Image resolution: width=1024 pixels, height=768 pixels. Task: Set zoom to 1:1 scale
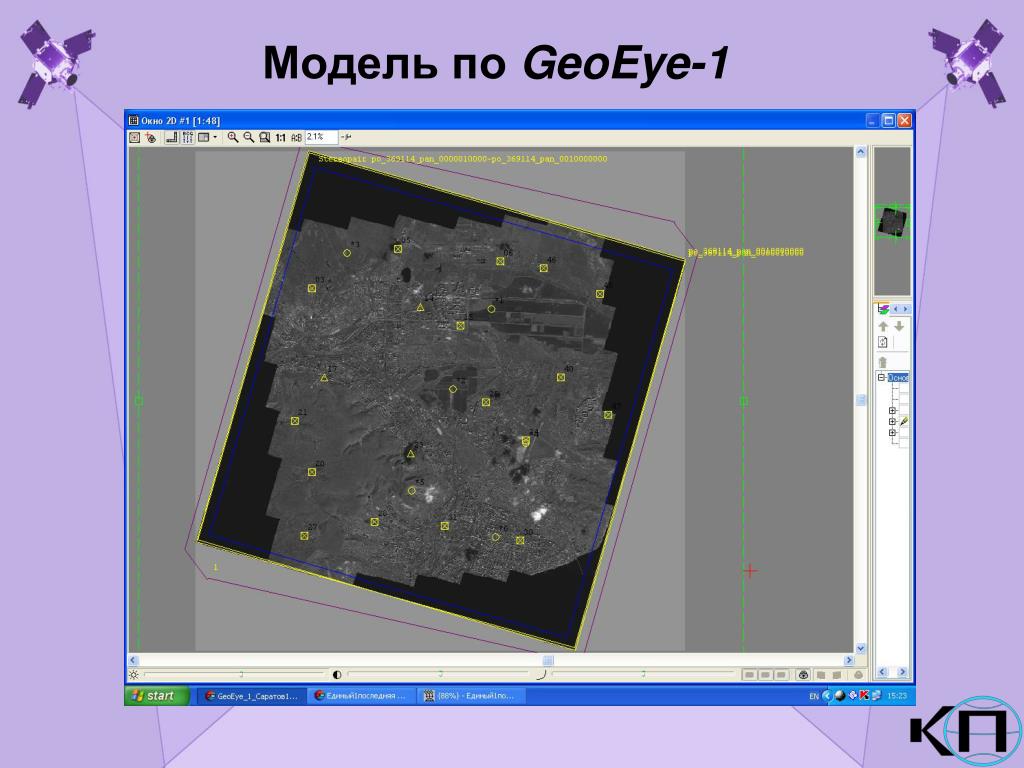click(280, 138)
